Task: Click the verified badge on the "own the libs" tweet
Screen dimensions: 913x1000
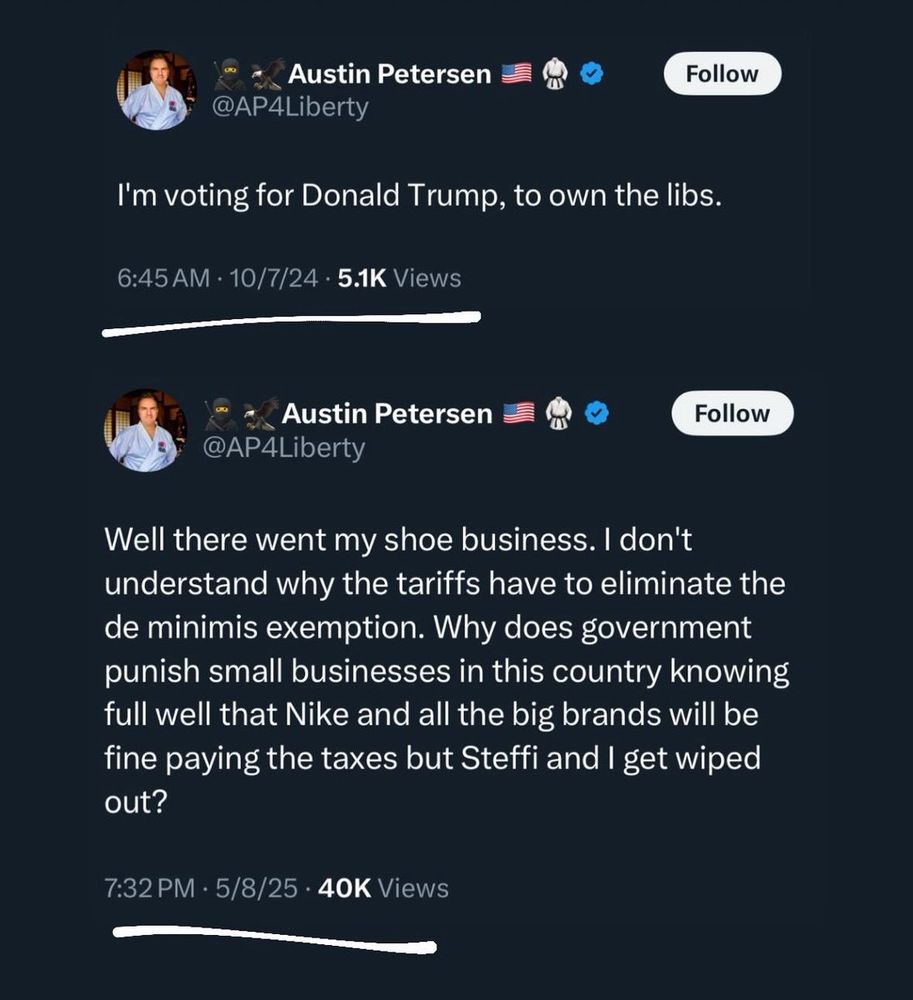Action: [x=591, y=74]
